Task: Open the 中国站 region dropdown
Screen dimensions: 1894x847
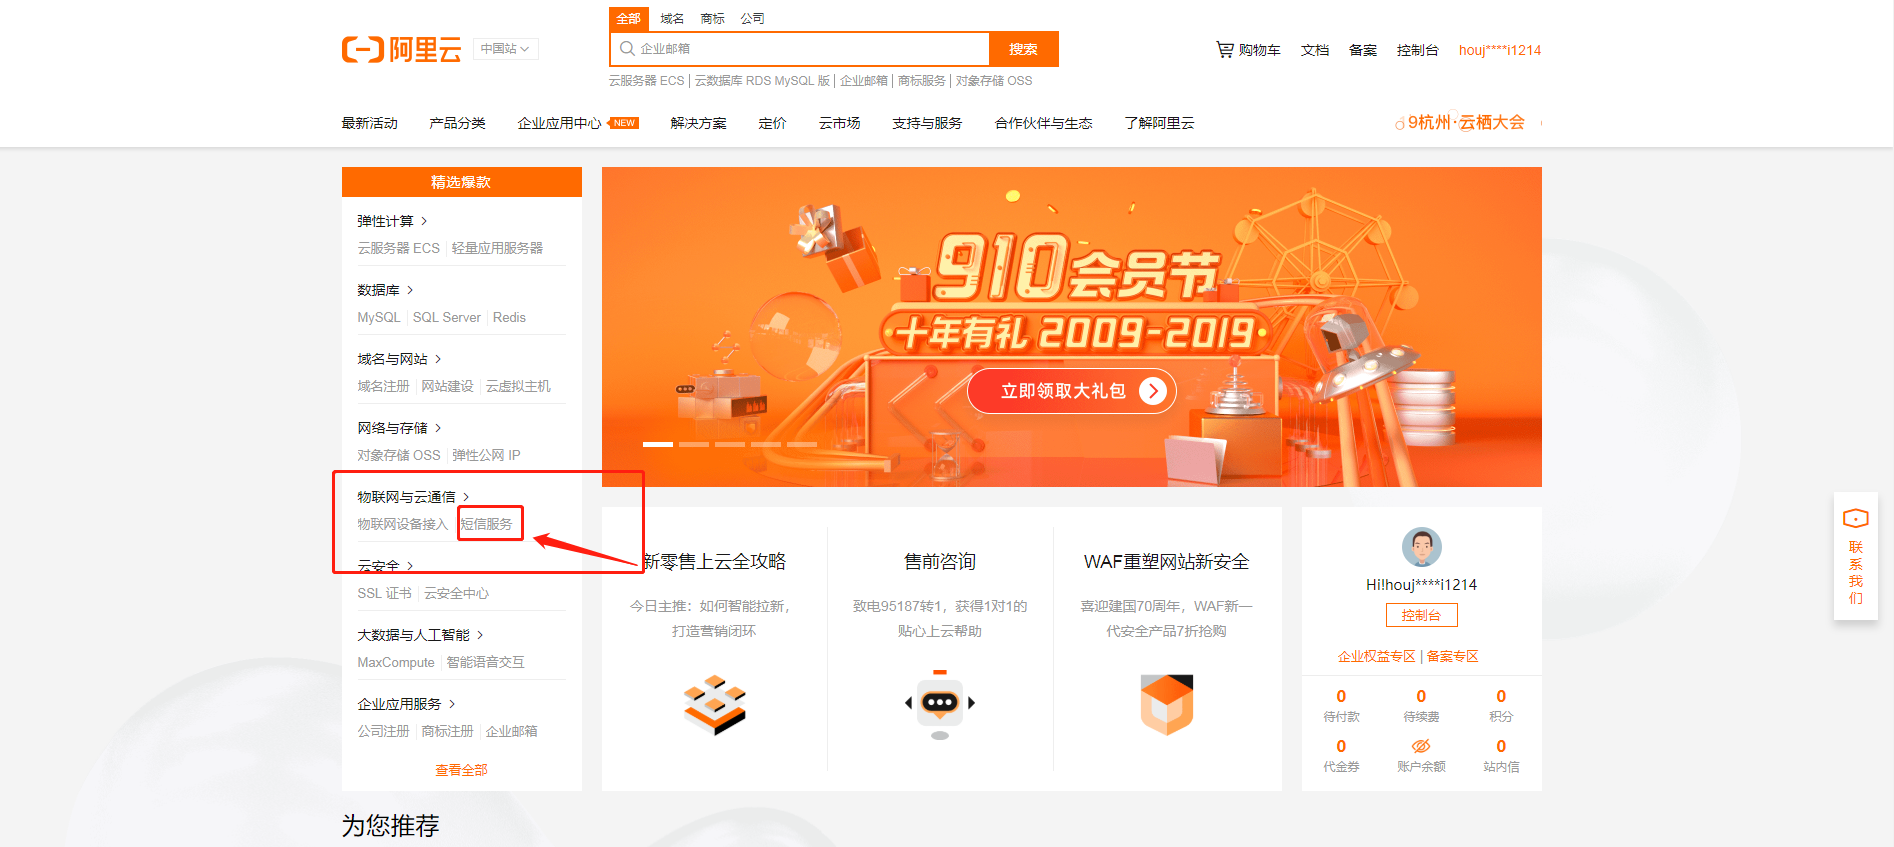Action: tap(505, 49)
